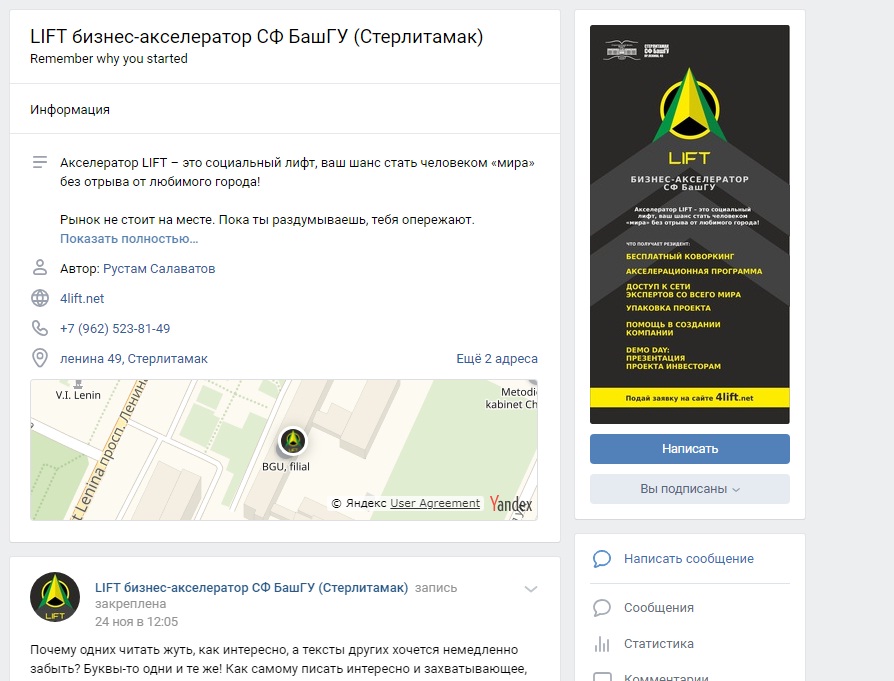
Task: Click the phone handset icon
Action: (40, 328)
